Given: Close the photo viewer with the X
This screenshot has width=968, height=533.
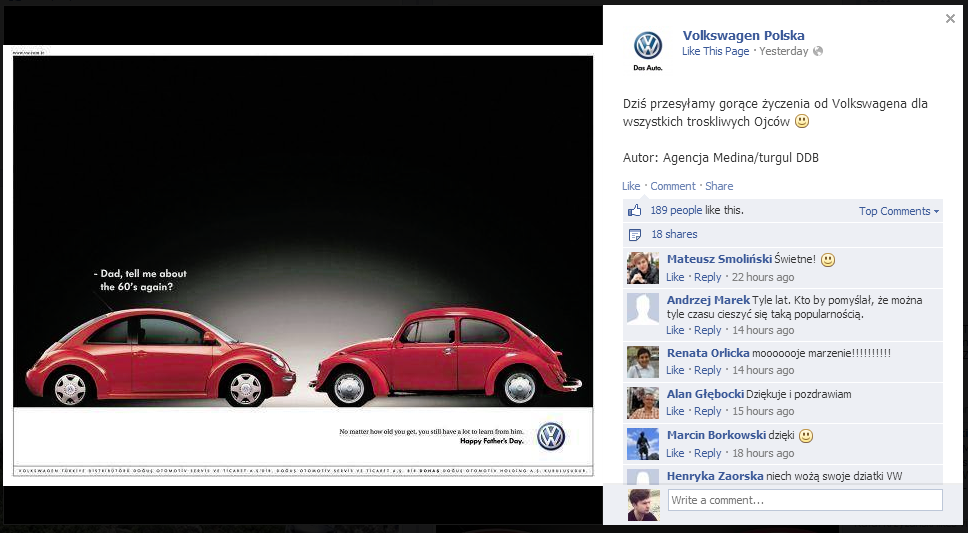Looking at the screenshot, I should click(x=950, y=19).
